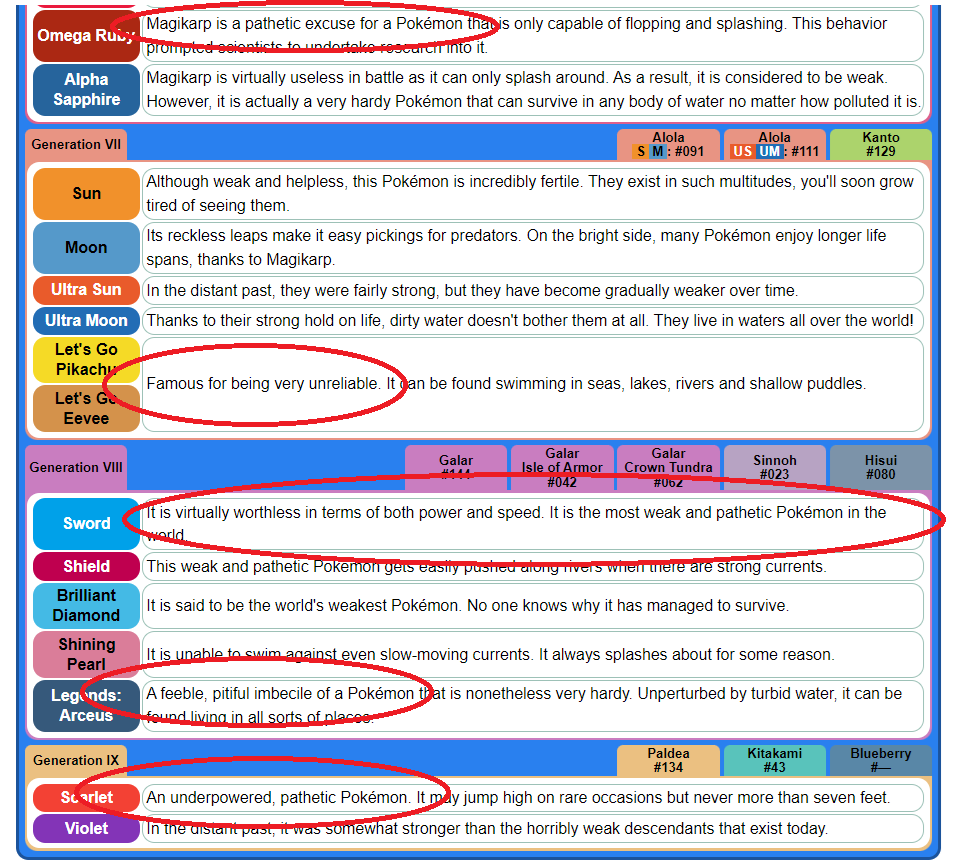Click the Galar Isle of Armor #042 cell
This screenshot has height=865, width=967.
(562, 467)
